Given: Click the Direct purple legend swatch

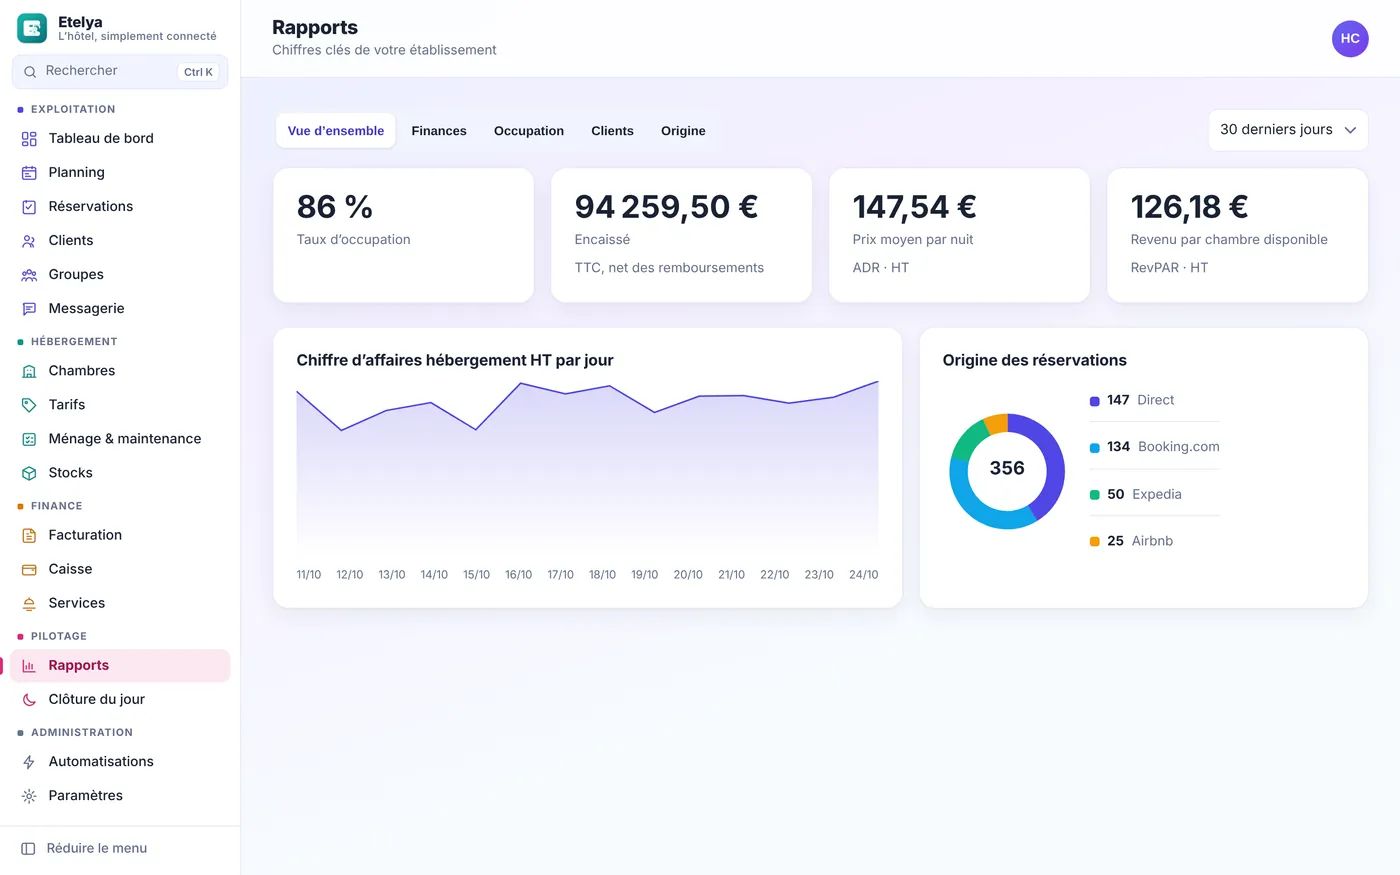Looking at the screenshot, I should click(1095, 401).
